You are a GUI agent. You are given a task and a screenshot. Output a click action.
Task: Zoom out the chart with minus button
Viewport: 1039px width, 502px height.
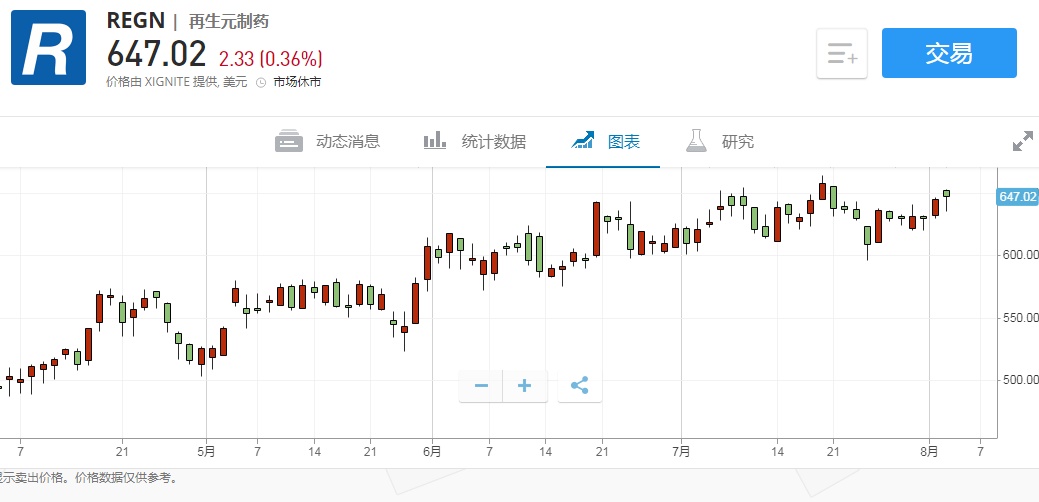pos(481,385)
